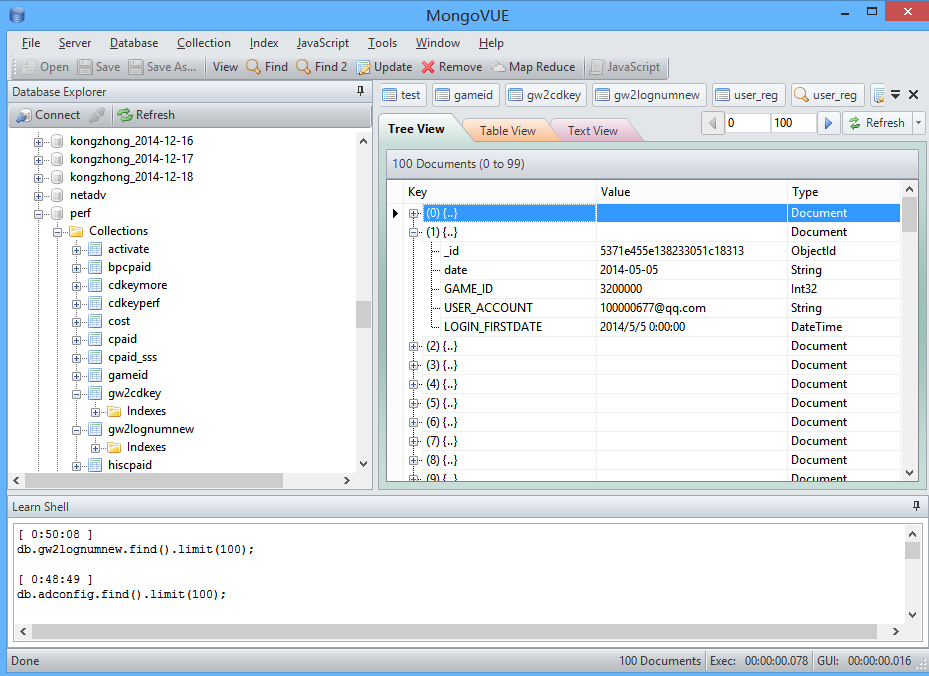Viewport: 929px width, 676px height.
Task: Click the red Remove icon
Action: pos(428,67)
